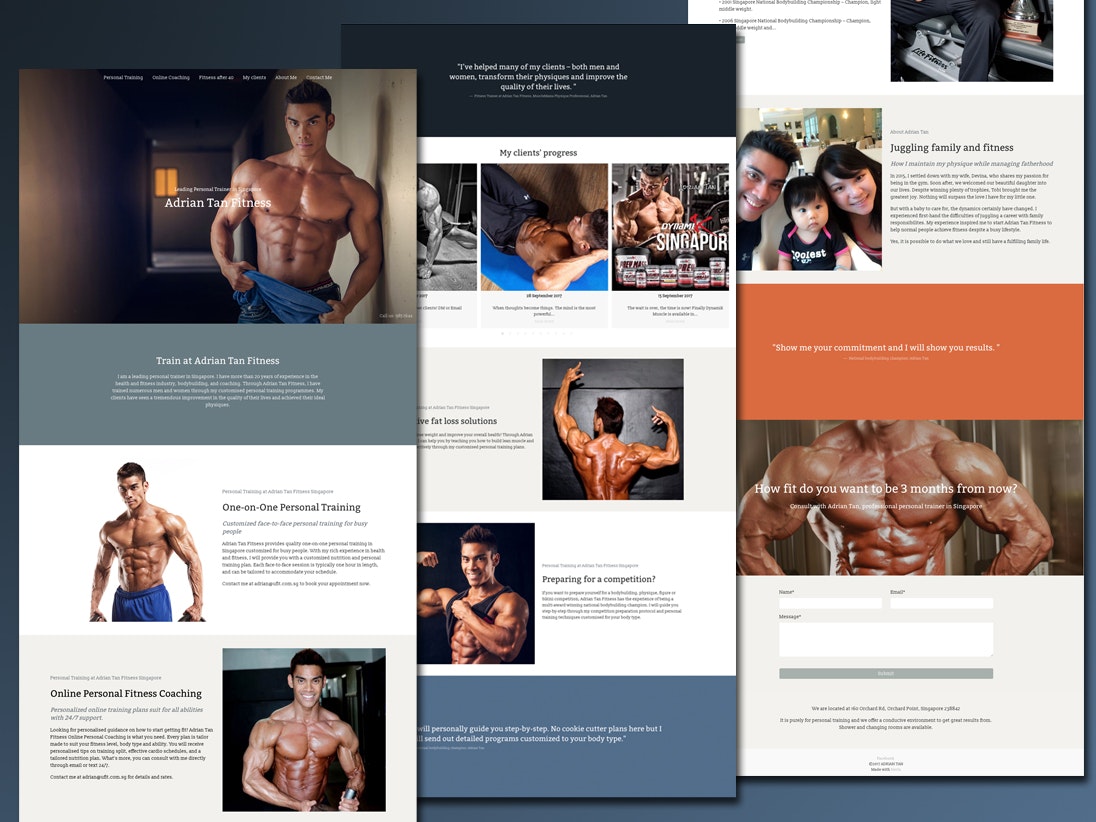The height and width of the screenshot is (822, 1096).
Task: Click the Juggling family and fitness heading
Action: click(x=951, y=147)
